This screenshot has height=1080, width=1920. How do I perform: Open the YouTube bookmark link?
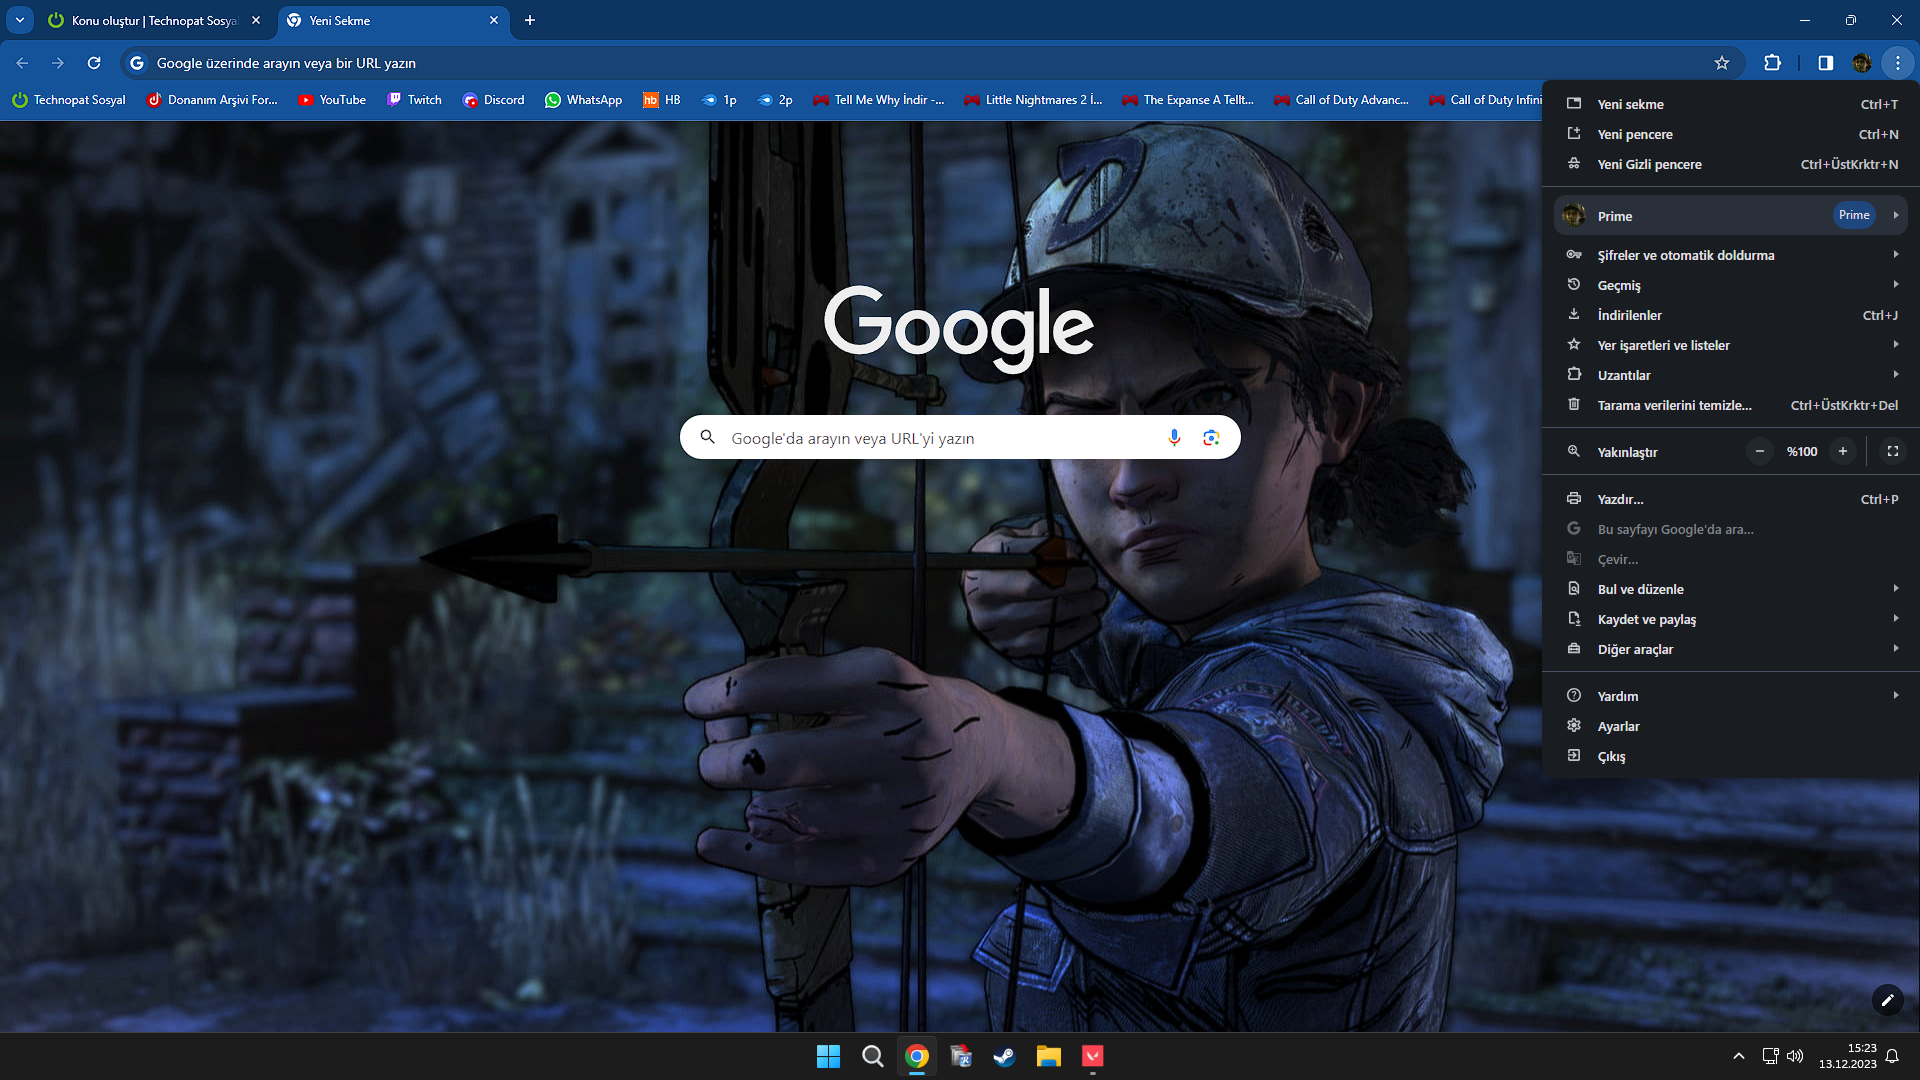point(332,100)
